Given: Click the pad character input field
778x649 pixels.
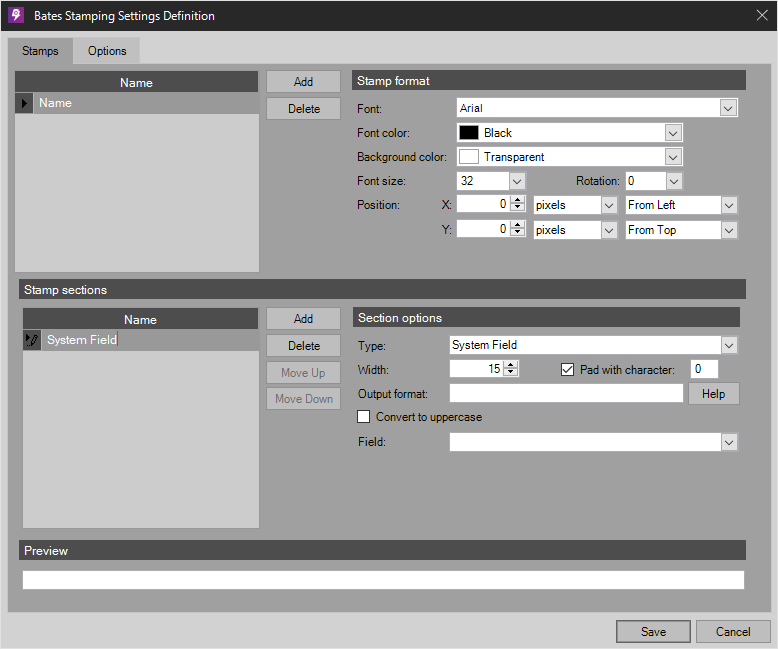Looking at the screenshot, I should click(x=704, y=369).
